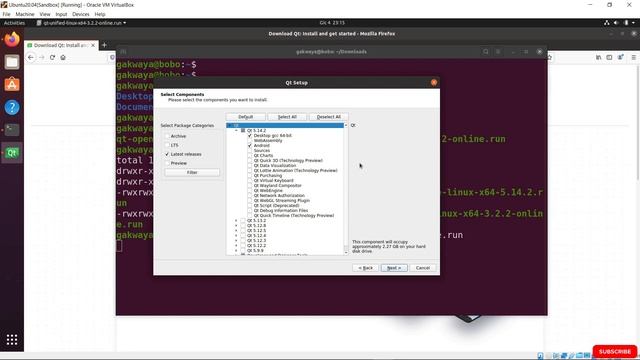Open the VirtualBox Devices menu
640x360 pixels.
[80, 14]
